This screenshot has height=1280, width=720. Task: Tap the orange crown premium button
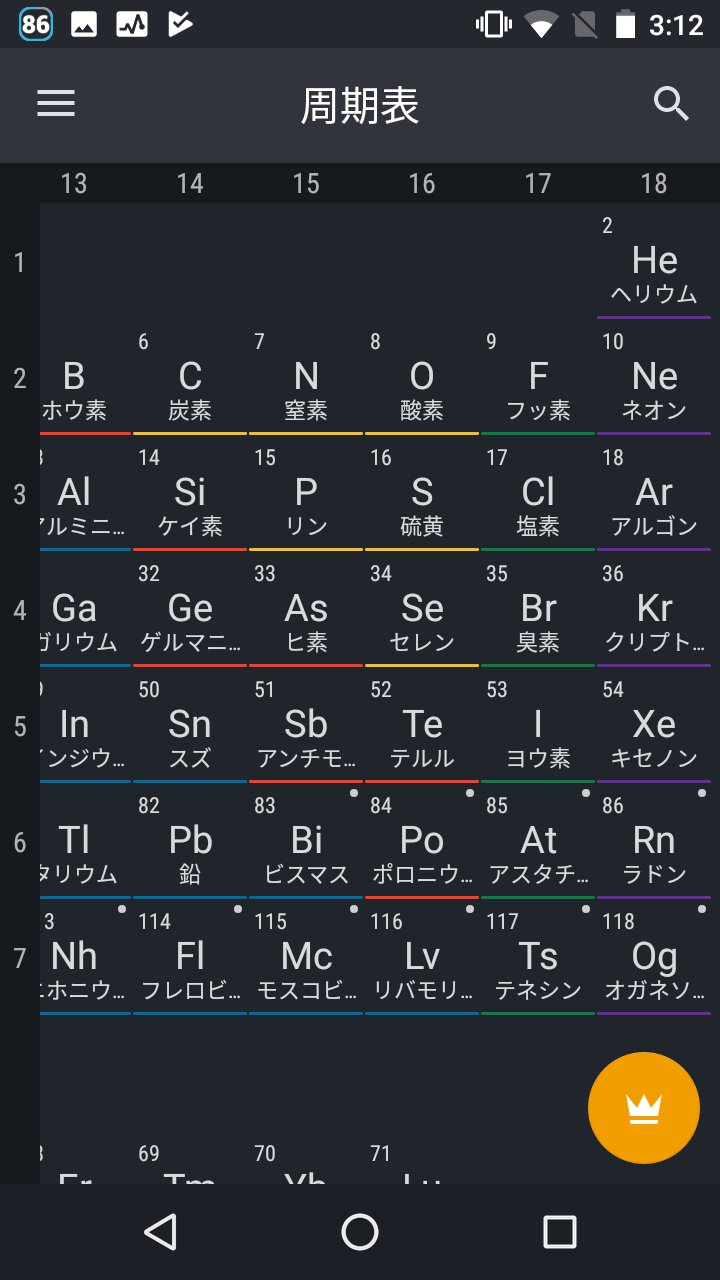pos(644,1108)
